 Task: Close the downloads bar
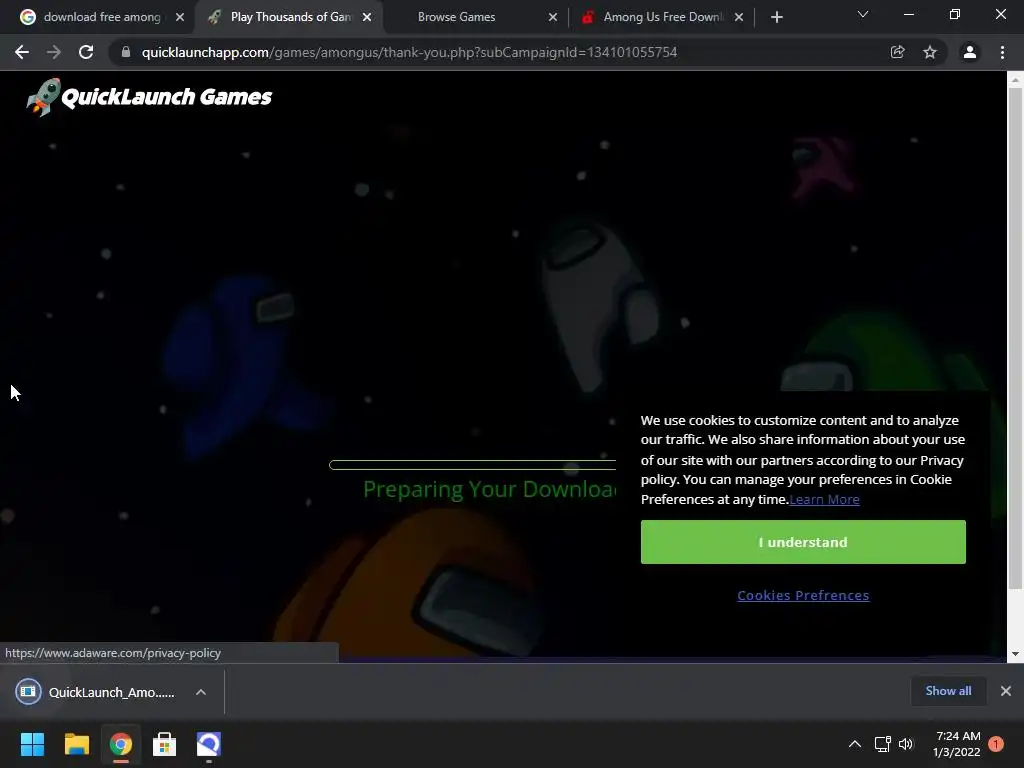tap(1006, 691)
